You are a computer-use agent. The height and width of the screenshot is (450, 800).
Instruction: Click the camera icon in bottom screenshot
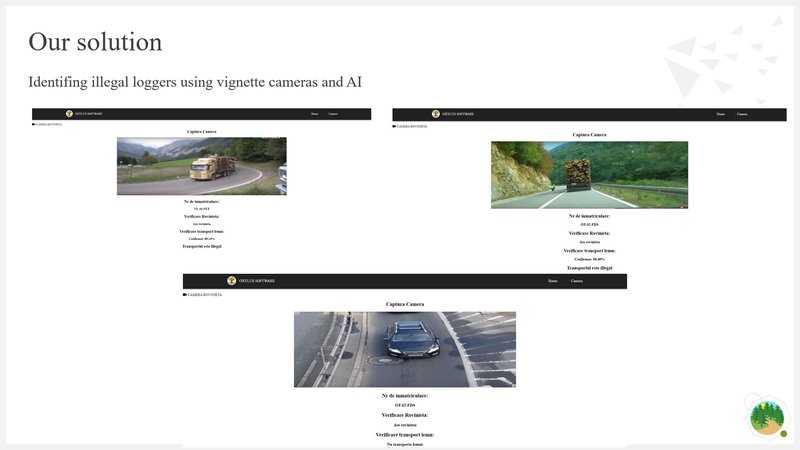tap(185, 295)
